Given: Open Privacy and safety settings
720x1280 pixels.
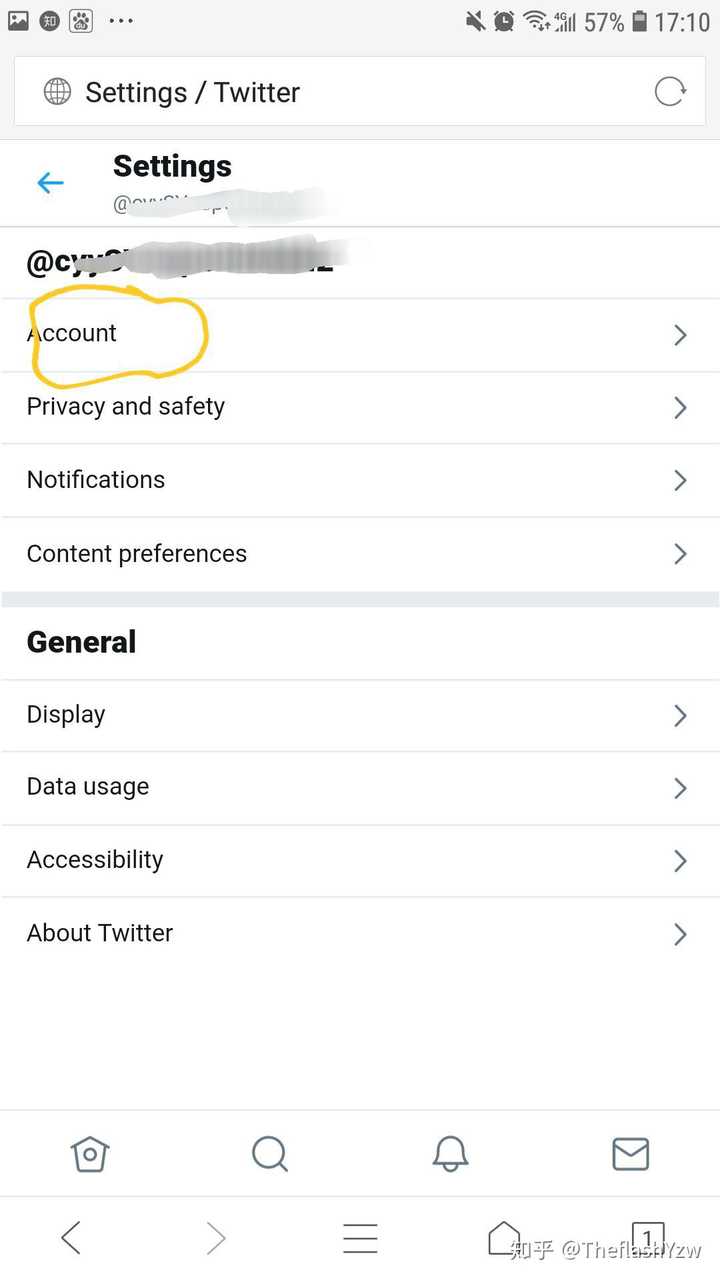Looking at the screenshot, I should click(126, 407).
